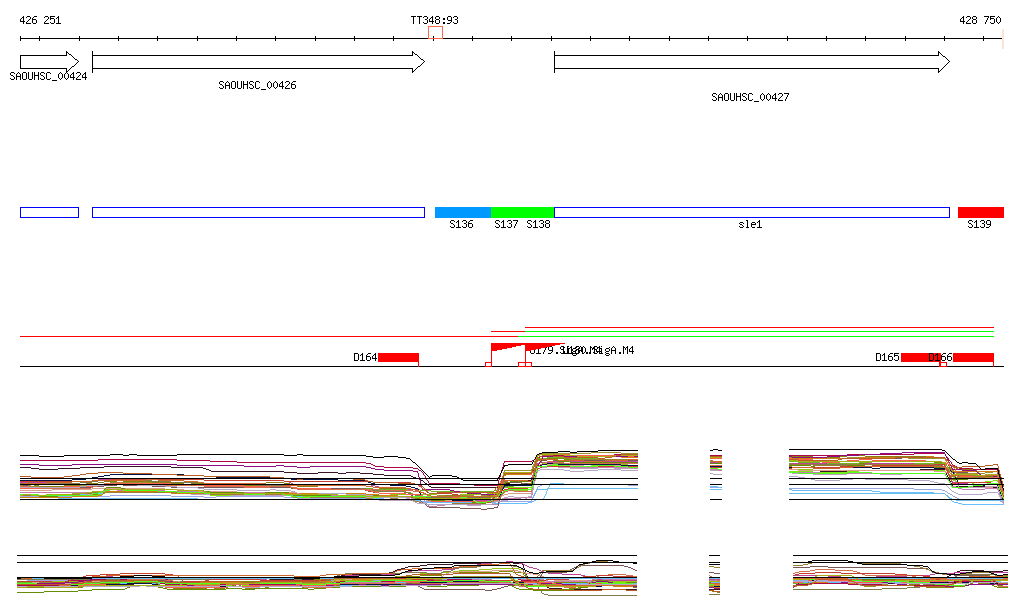Click the SAOUHSC_00426 text label

257,85
